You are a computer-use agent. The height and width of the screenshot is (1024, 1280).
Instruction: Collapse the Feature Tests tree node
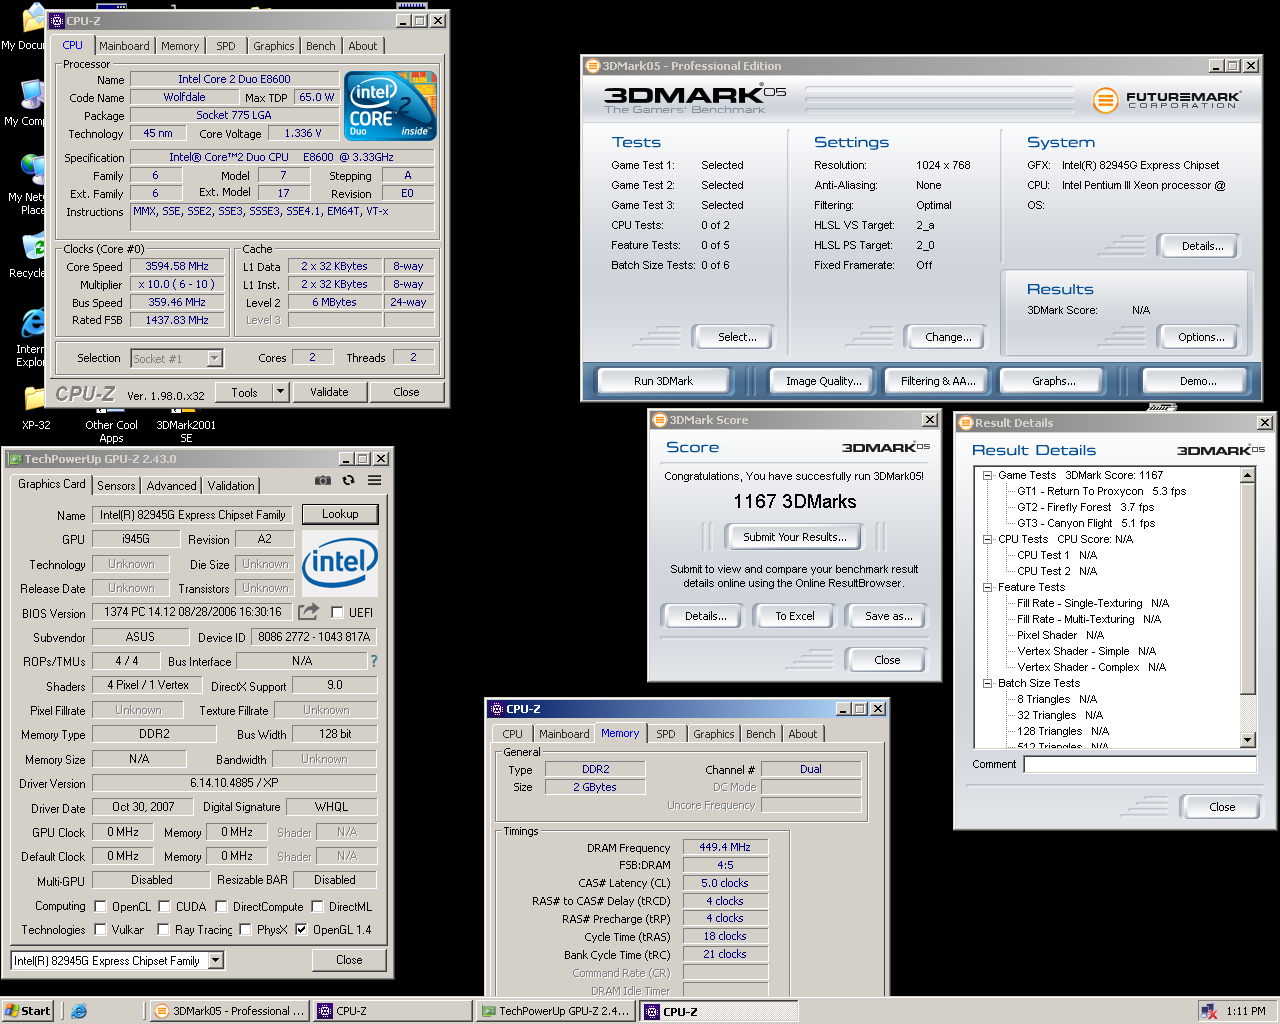pyautogui.click(x=987, y=588)
